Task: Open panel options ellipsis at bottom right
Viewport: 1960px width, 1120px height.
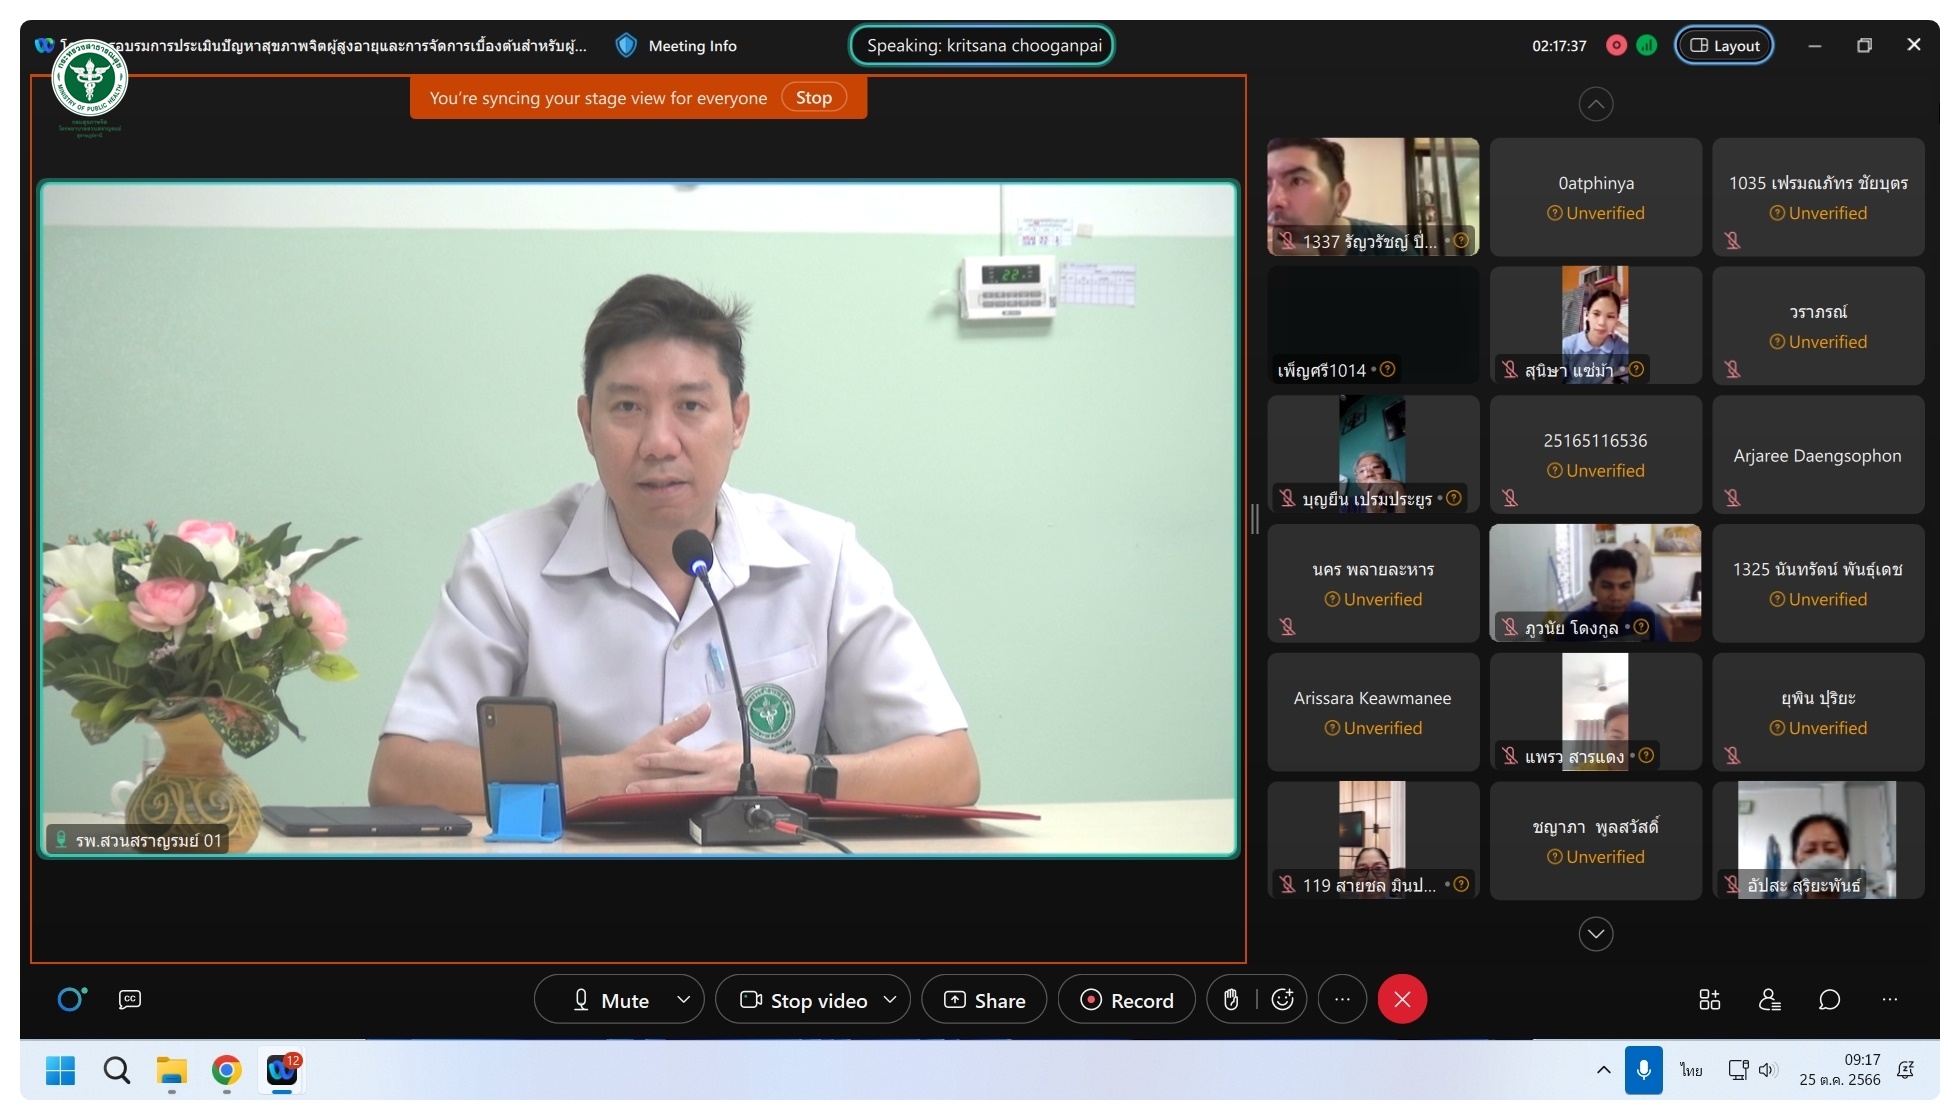Action: (1889, 999)
